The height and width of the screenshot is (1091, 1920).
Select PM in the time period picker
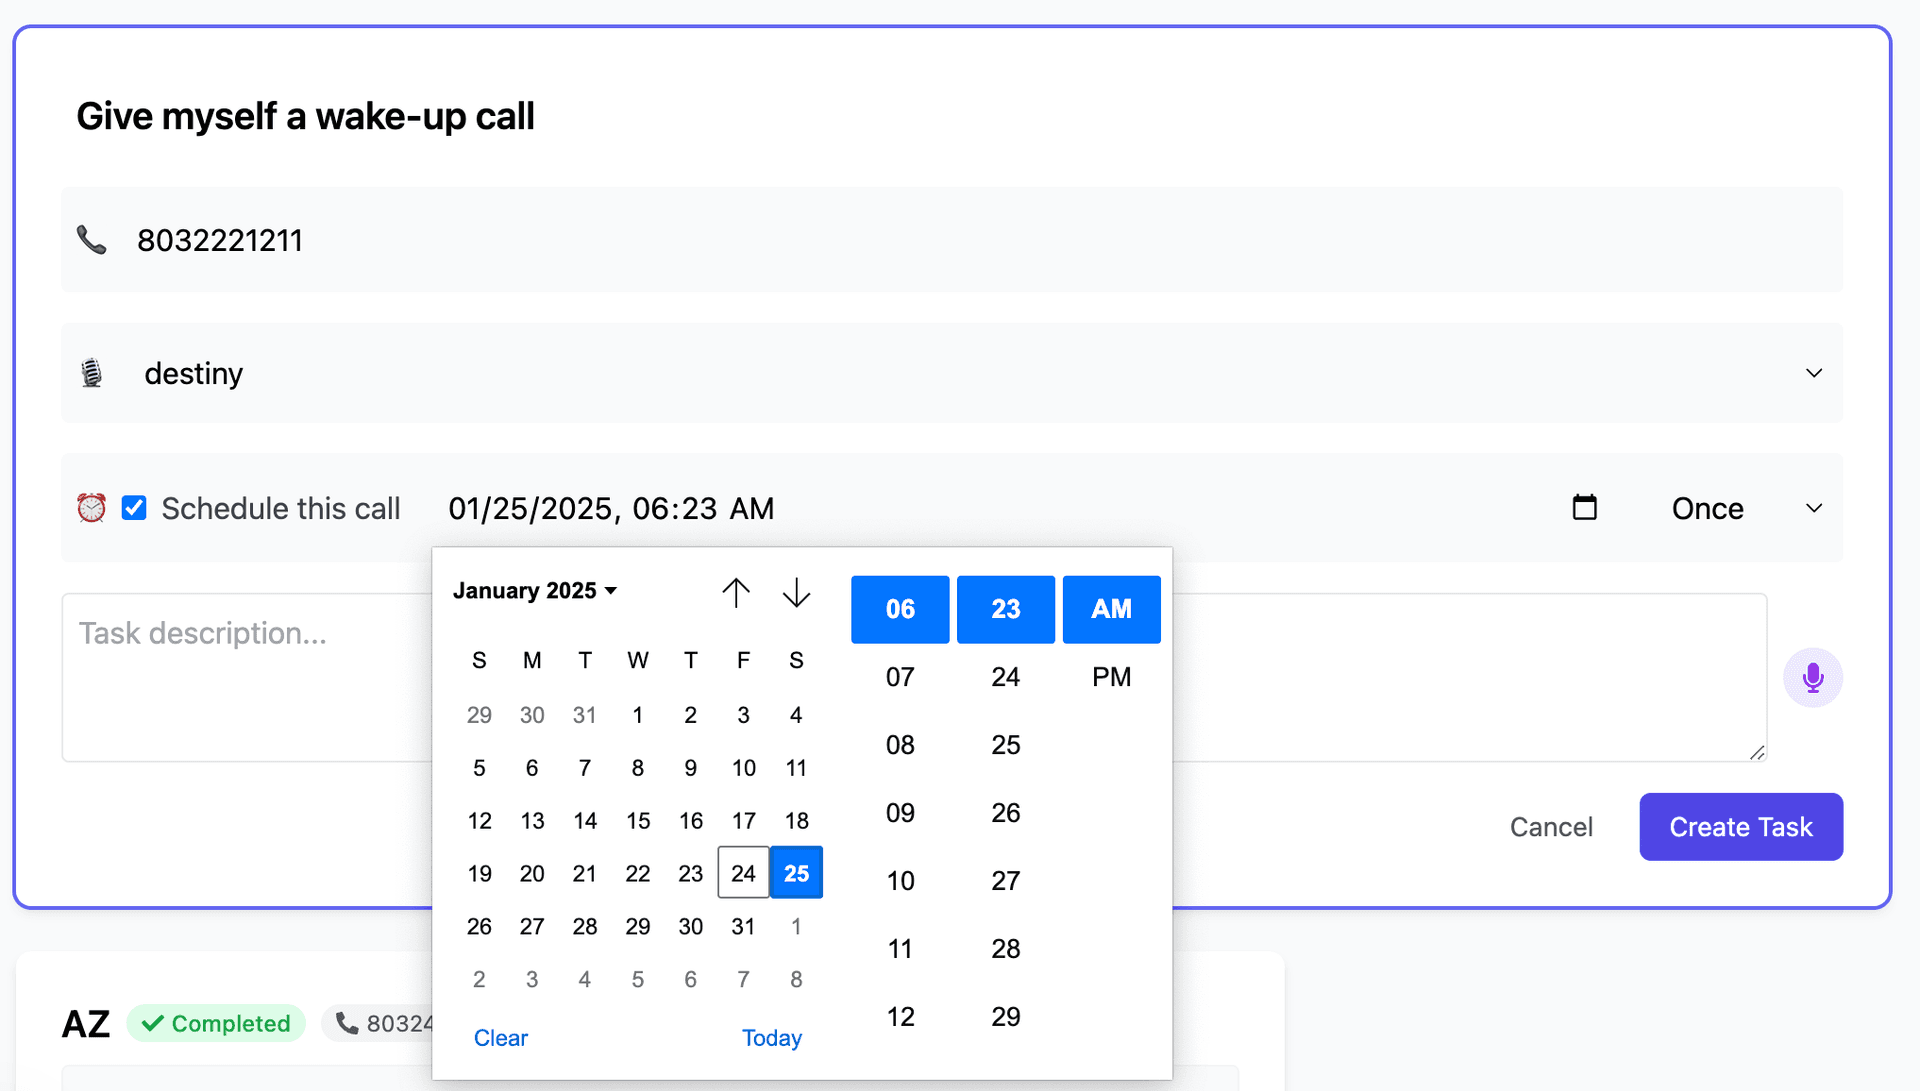[x=1110, y=677]
